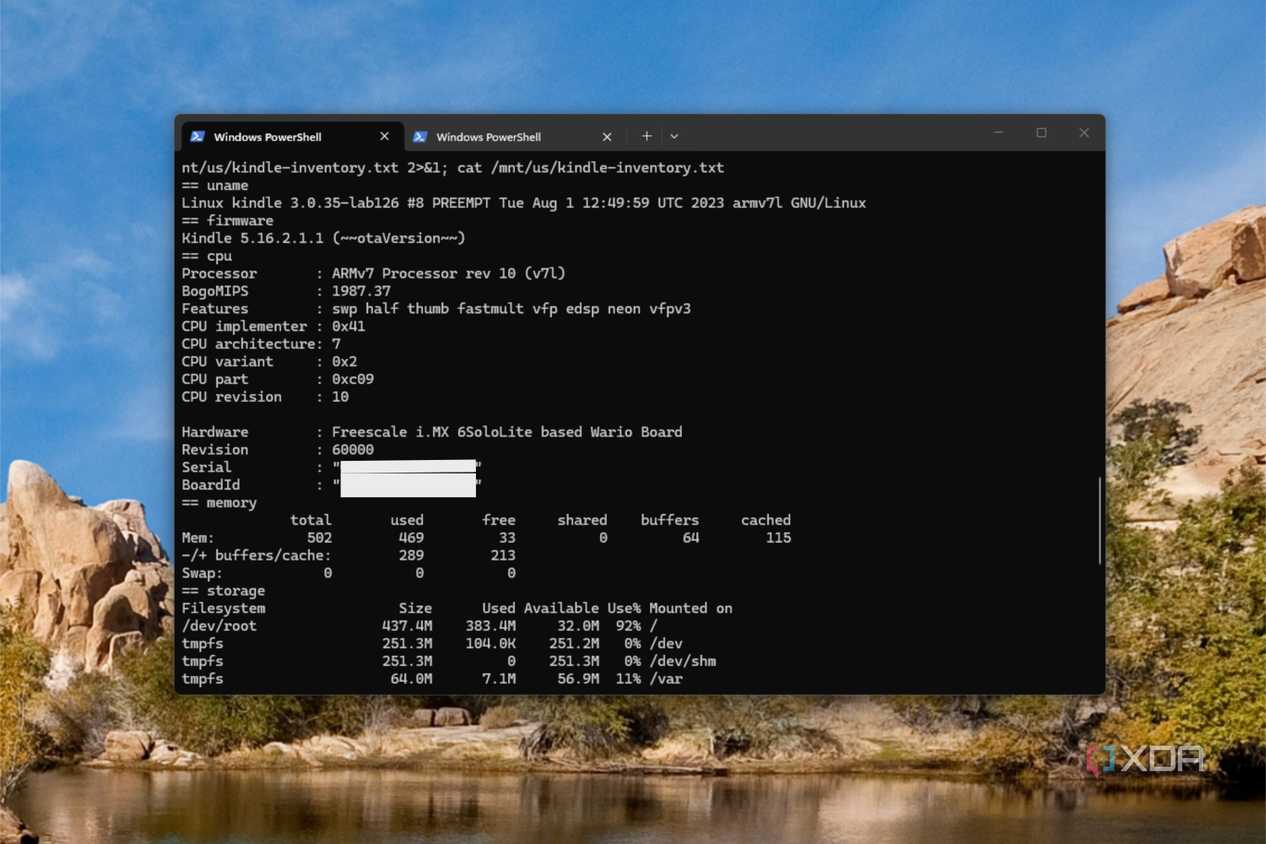The image size is (1266, 844).
Task: Maximize the terminal window
Action: [x=1041, y=133]
